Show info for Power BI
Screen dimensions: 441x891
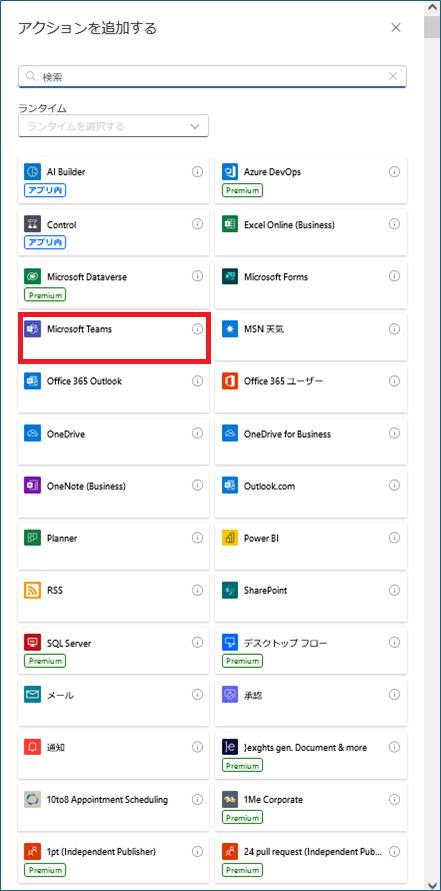[x=394, y=538]
